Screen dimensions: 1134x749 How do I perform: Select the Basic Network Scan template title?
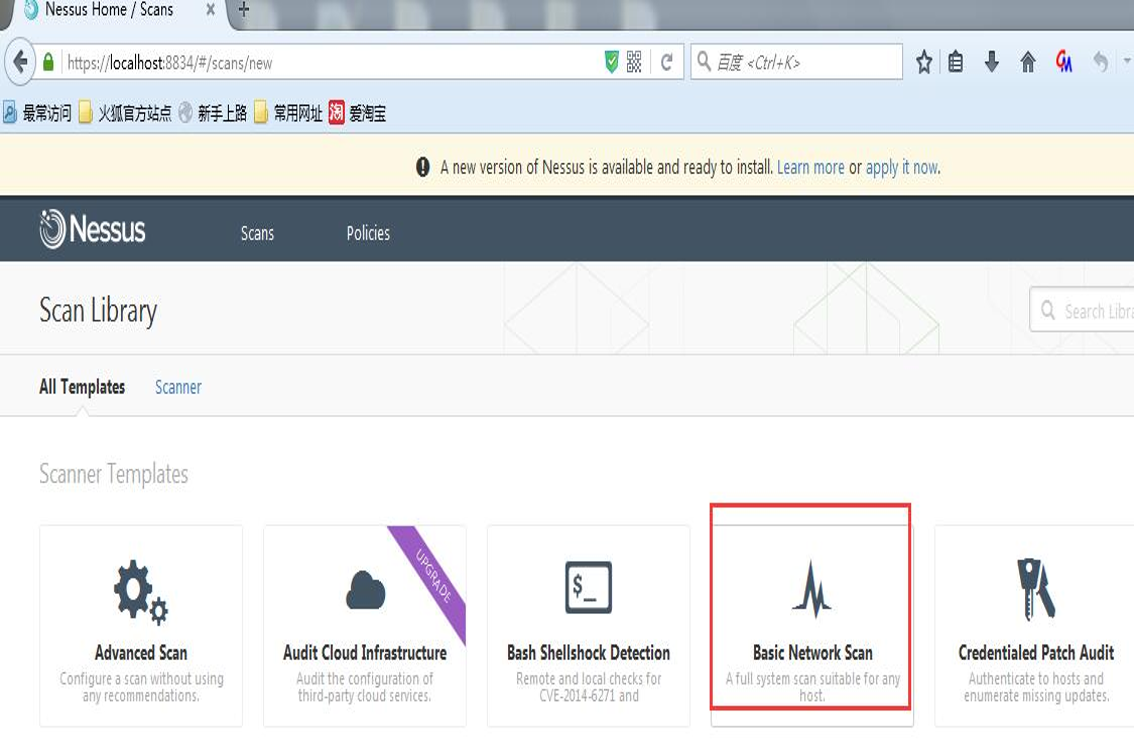pos(812,653)
